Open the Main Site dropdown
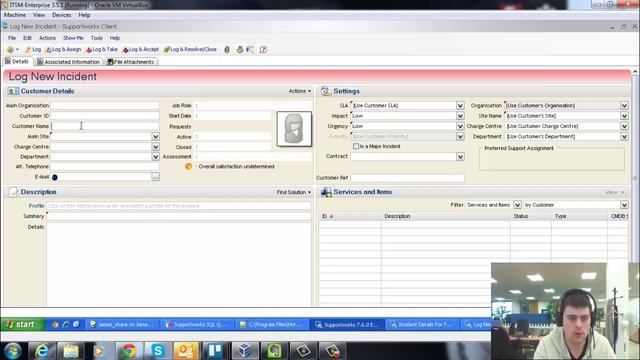Screen dimensions: 640x360 [x=156, y=136]
